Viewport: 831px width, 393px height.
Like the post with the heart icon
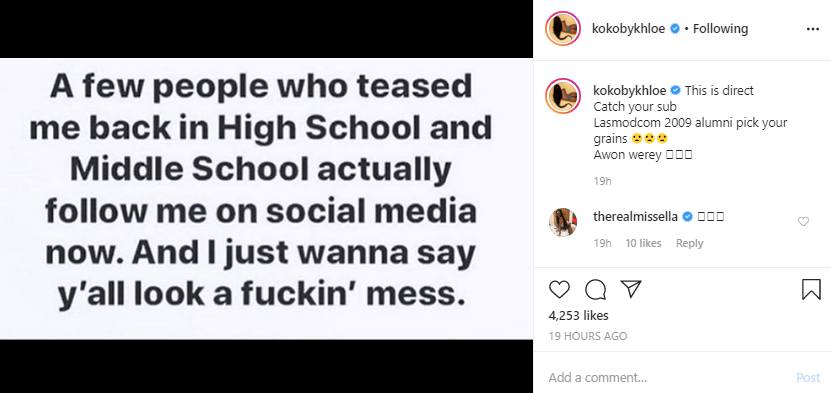click(559, 289)
